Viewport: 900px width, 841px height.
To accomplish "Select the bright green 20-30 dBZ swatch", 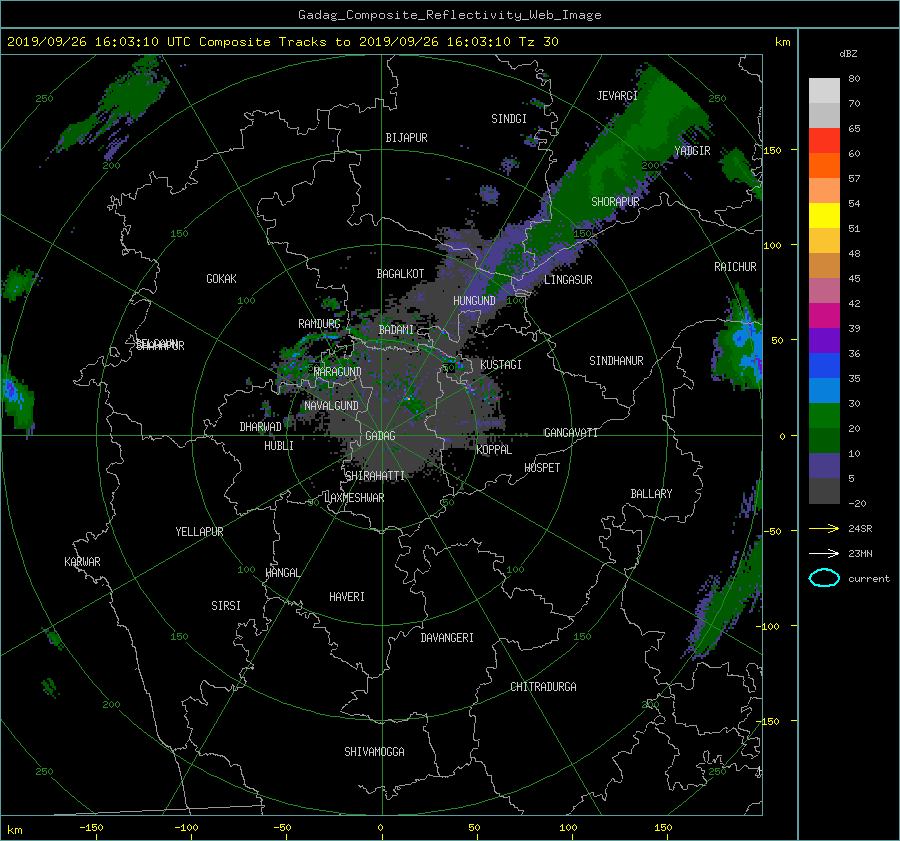I will click(x=824, y=416).
